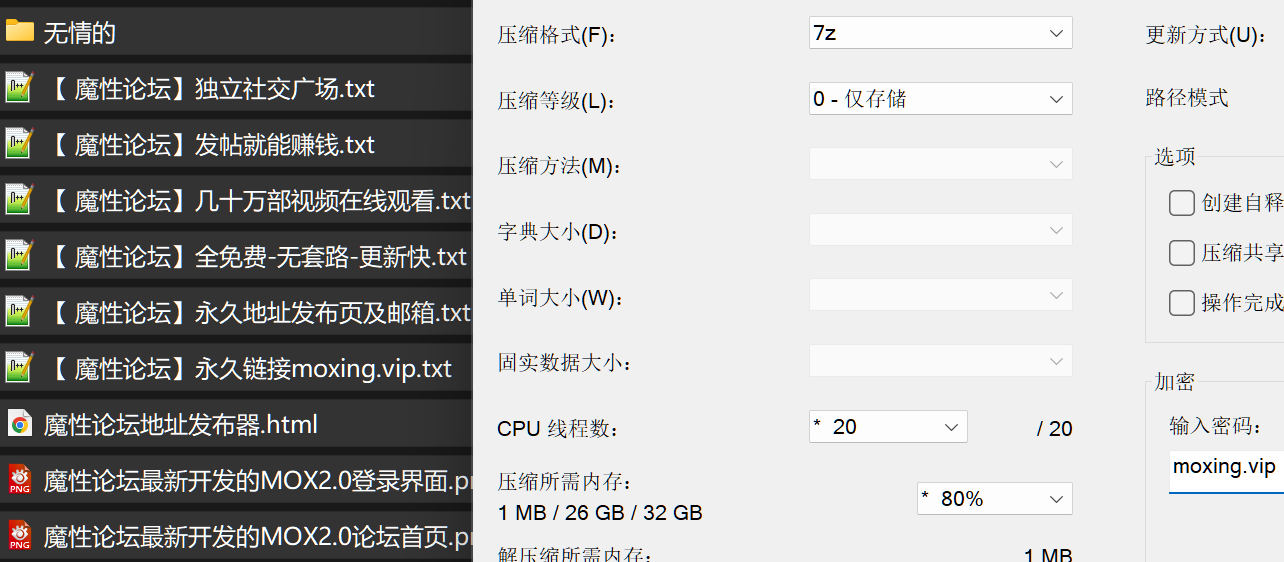Expand the CPU 线程数 dropdown showing 20
Screen dimensions: 1284x562
tap(888, 427)
